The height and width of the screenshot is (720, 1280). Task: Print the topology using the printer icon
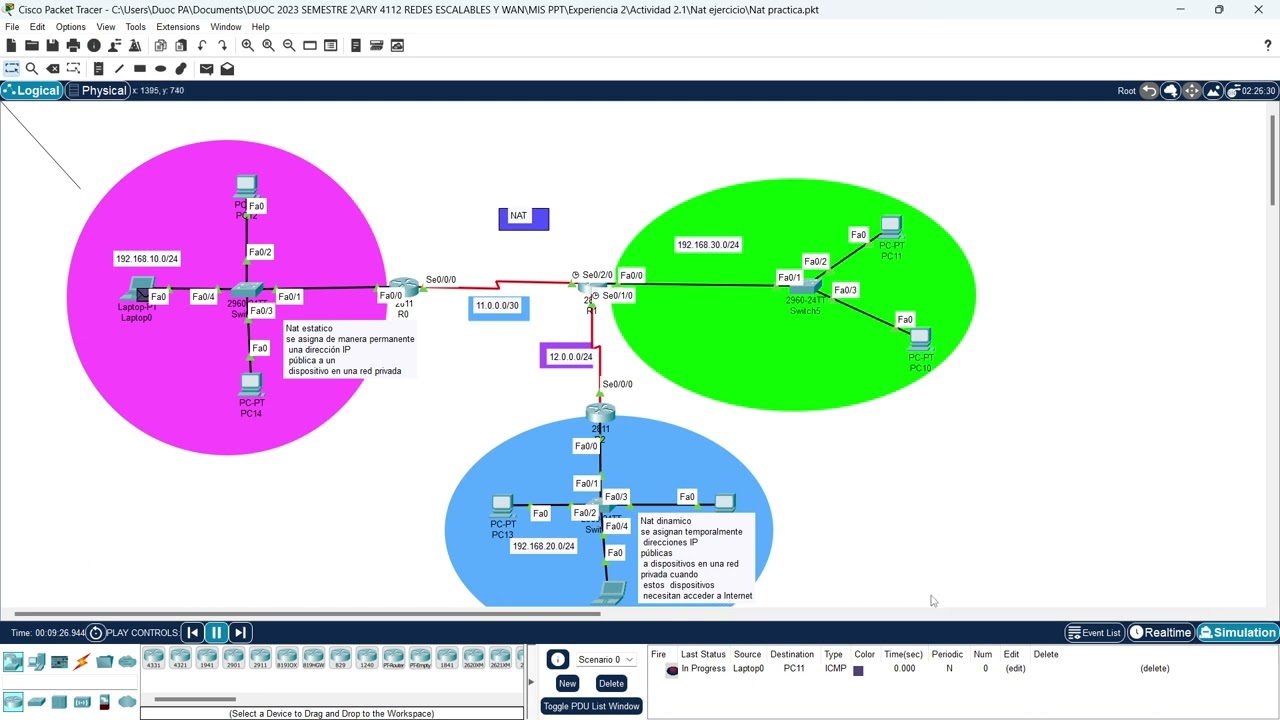point(73,45)
